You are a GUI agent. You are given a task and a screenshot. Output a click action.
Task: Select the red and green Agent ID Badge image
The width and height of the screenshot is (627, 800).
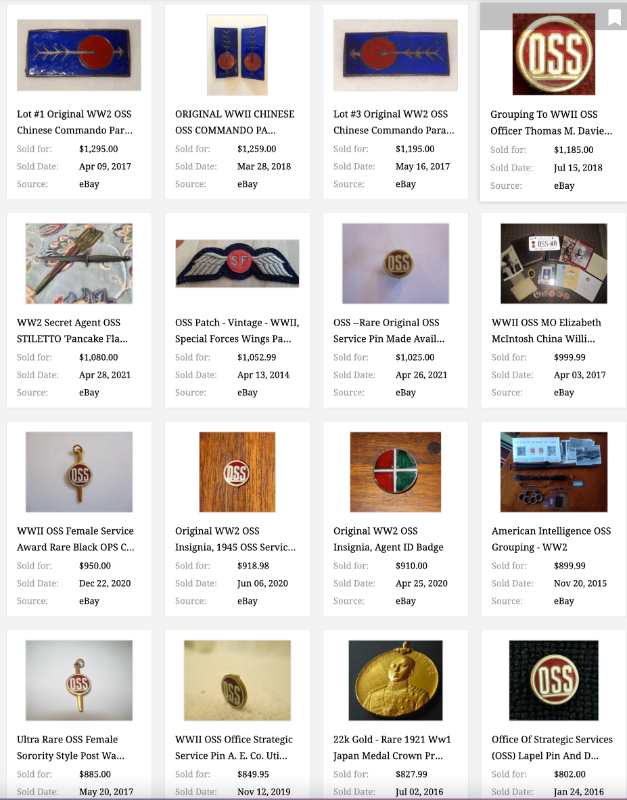pyautogui.click(x=395, y=472)
